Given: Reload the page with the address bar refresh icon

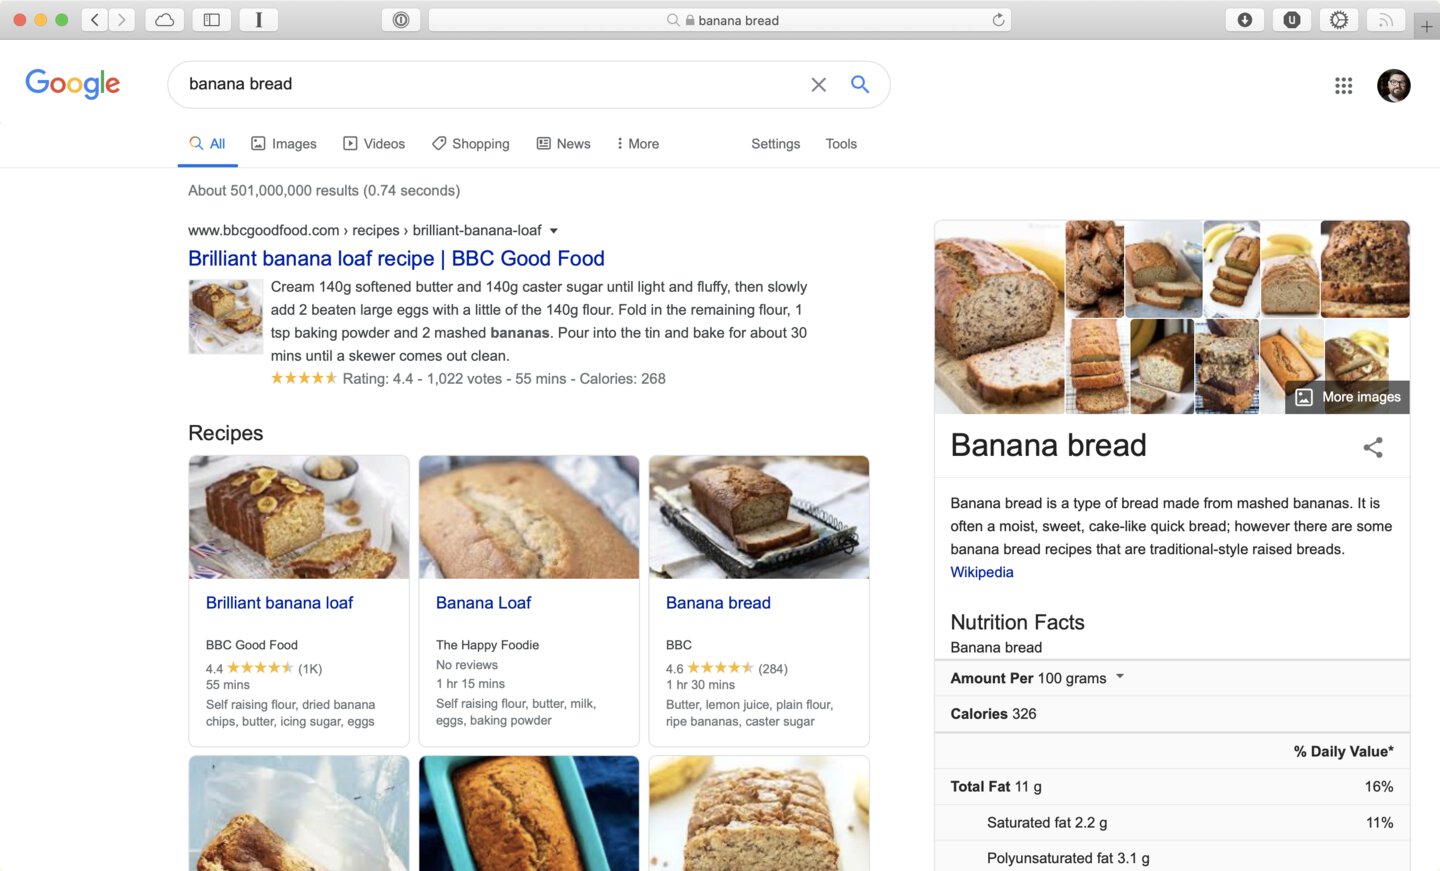Looking at the screenshot, I should (x=998, y=20).
